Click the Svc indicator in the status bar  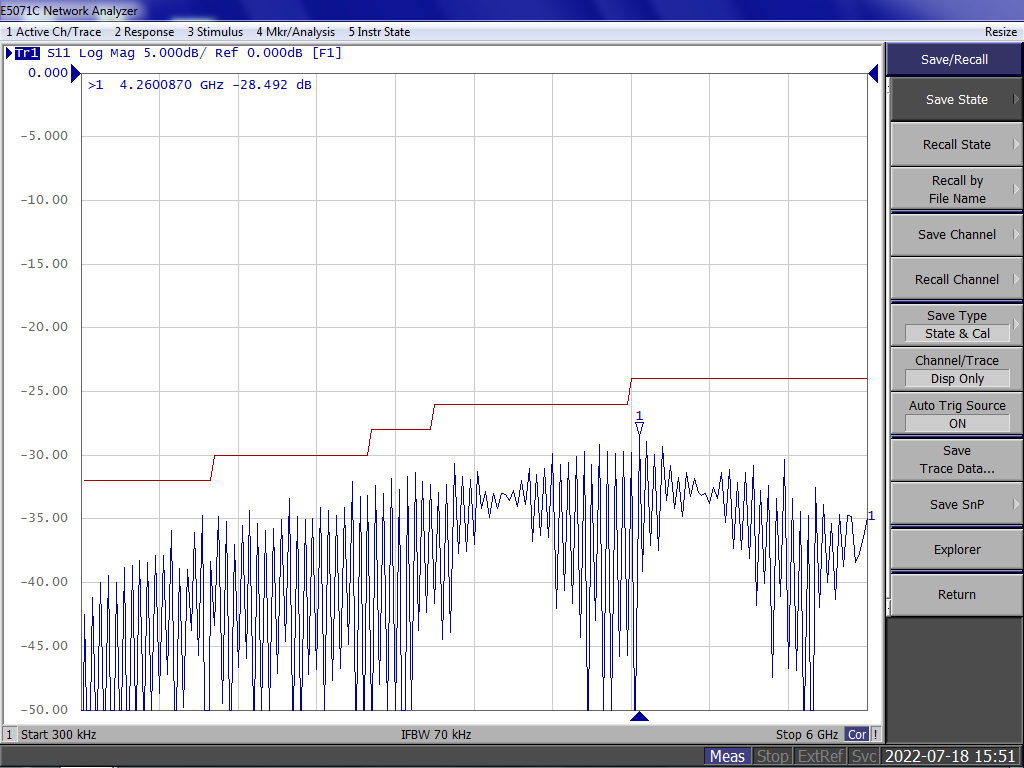click(864, 756)
